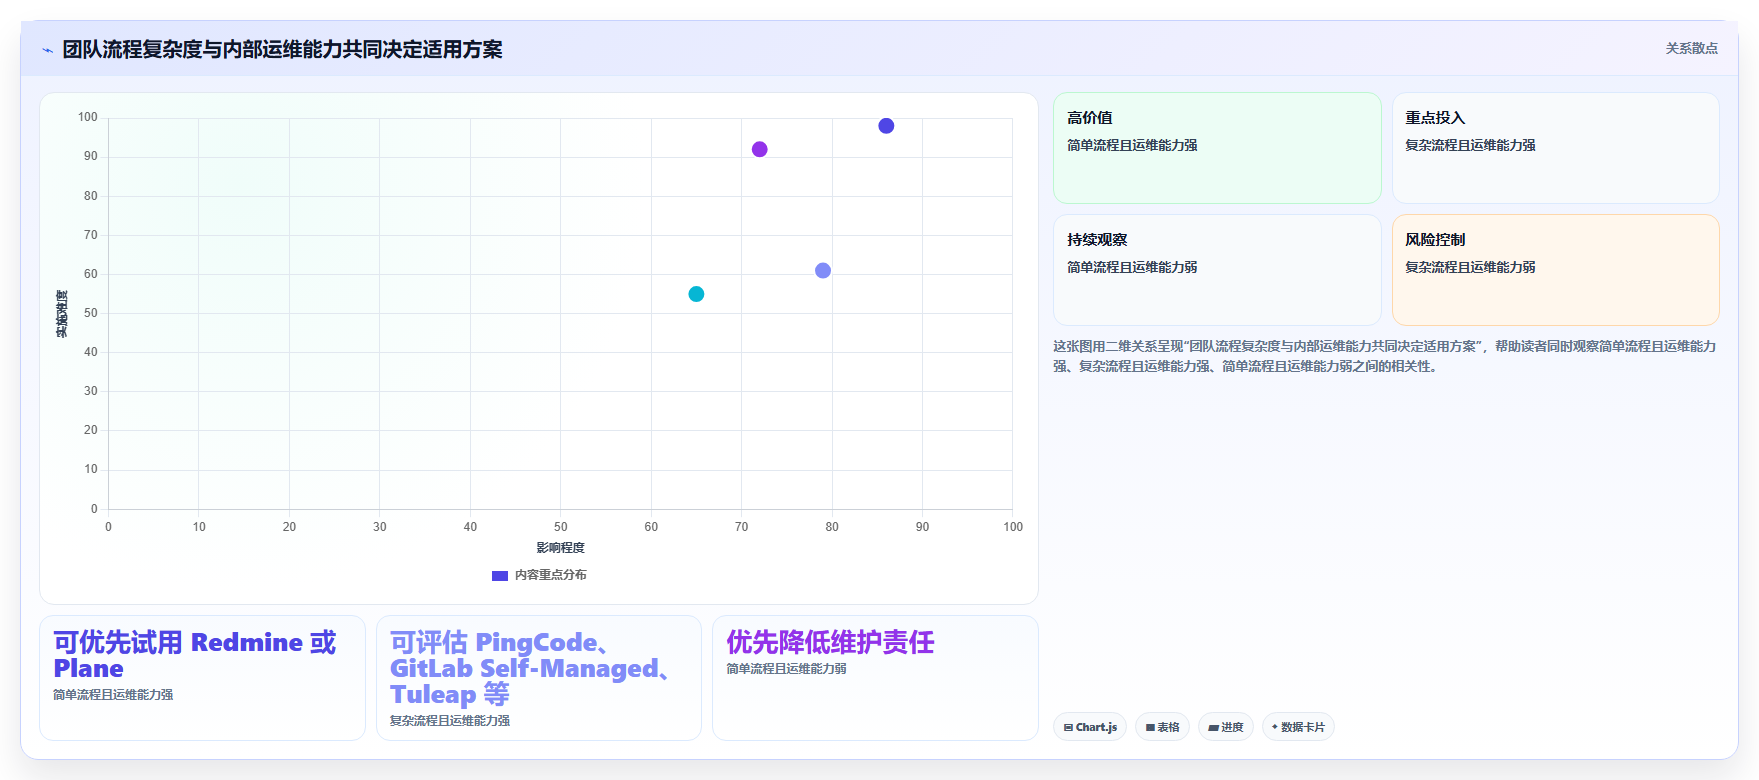This screenshot has width=1759, height=780.
Task: Click 复杂流程且运维能力强 in the 重点投入 card
Action: [1470, 145]
